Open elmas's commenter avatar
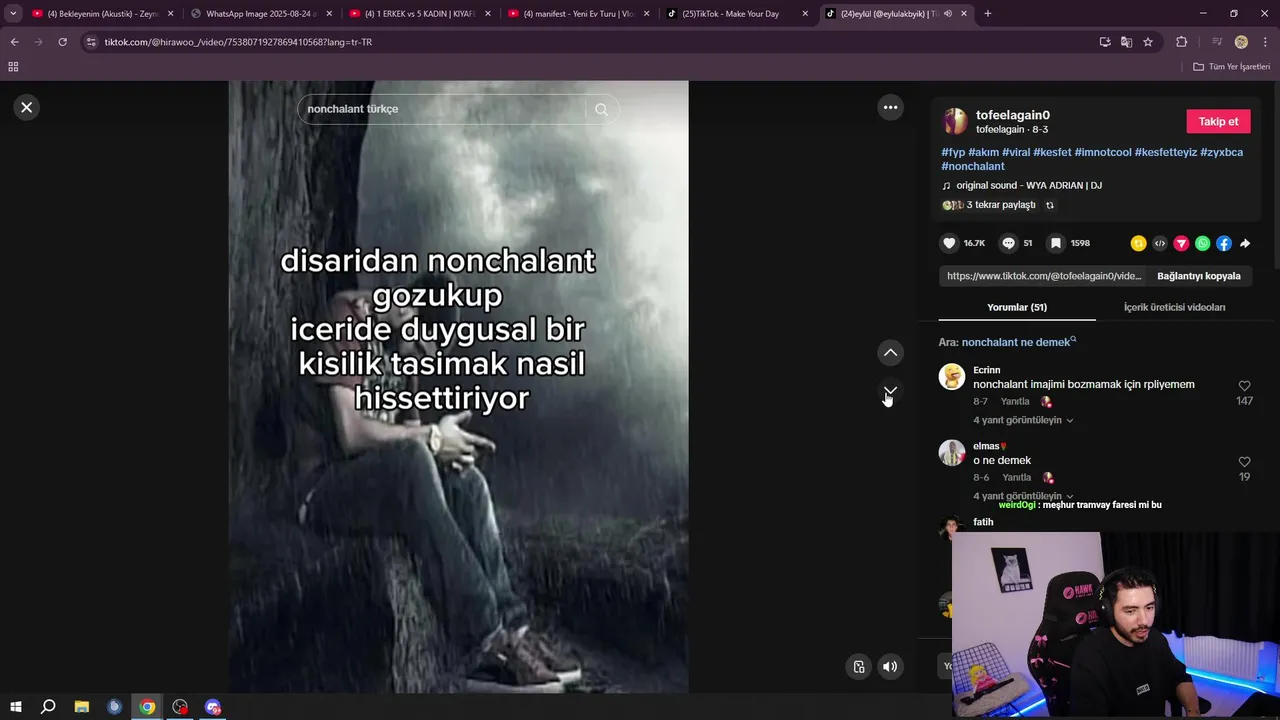 (x=952, y=452)
